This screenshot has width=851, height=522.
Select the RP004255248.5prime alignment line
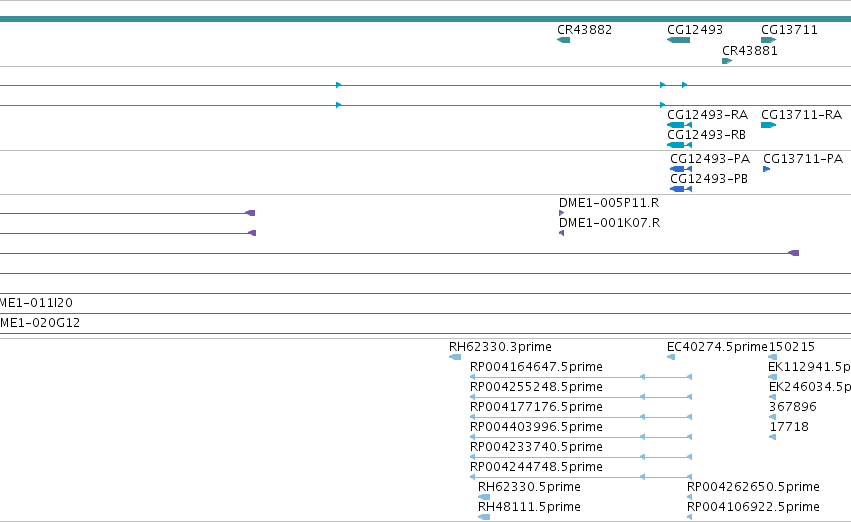(x=581, y=397)
